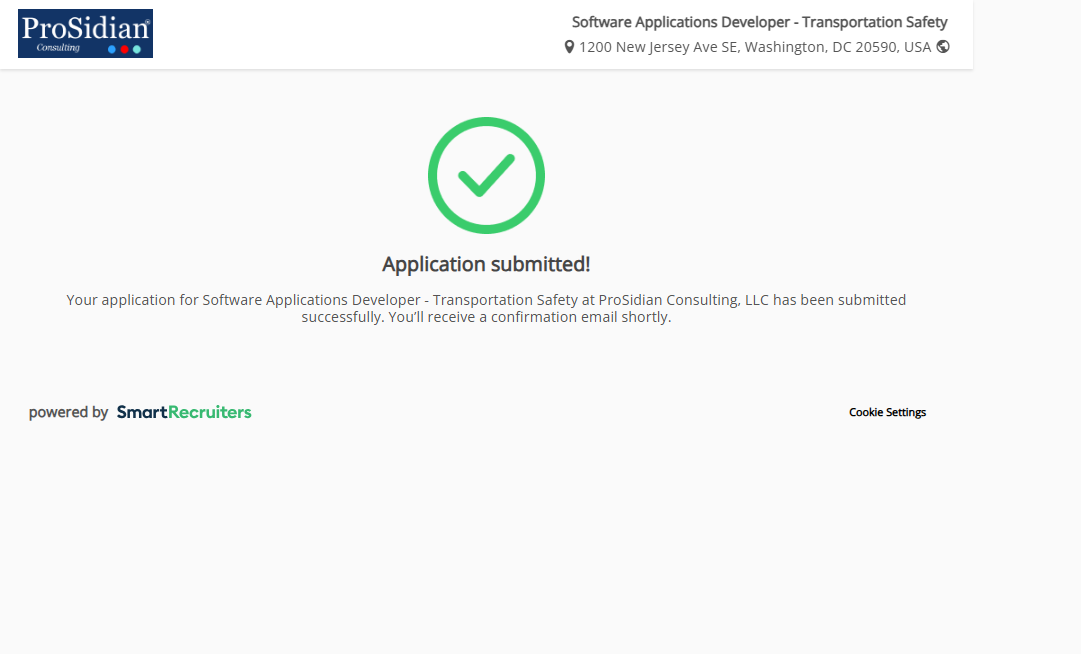Click the blue dot in ProSidian logo
Image resolution: width=1081 pixels, height=654 pixels.
tap(112, 49)
